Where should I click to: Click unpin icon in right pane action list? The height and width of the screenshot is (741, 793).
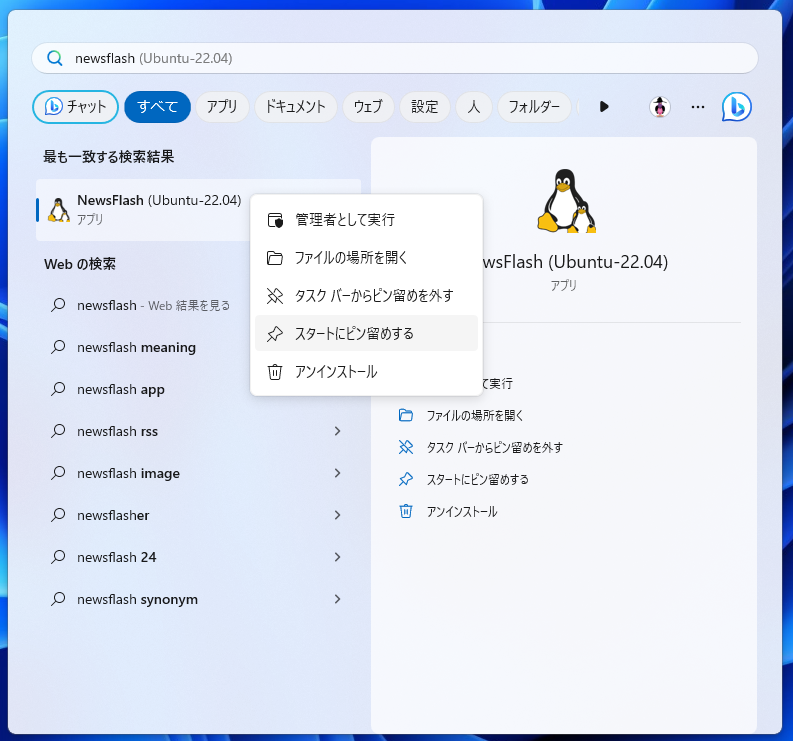point(406,447)
